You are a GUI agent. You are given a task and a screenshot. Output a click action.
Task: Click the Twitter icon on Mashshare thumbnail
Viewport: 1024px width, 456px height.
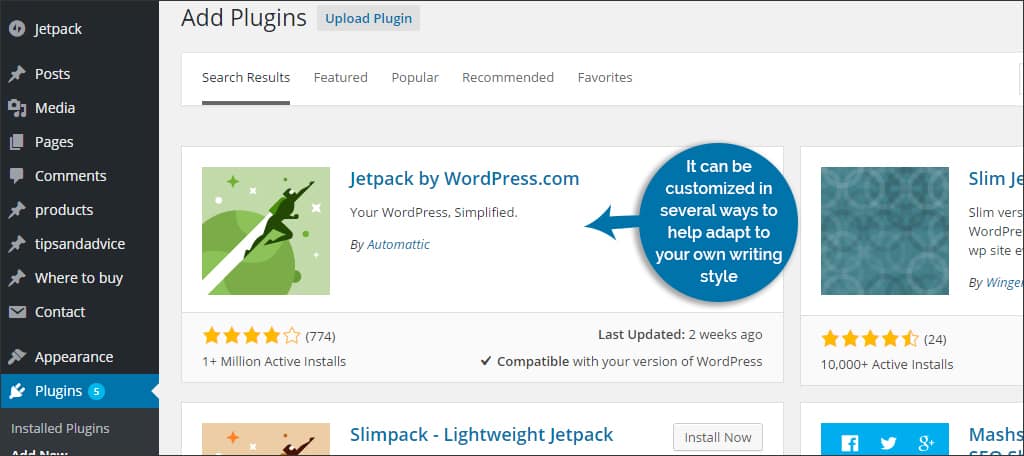(x=888, y=443)
